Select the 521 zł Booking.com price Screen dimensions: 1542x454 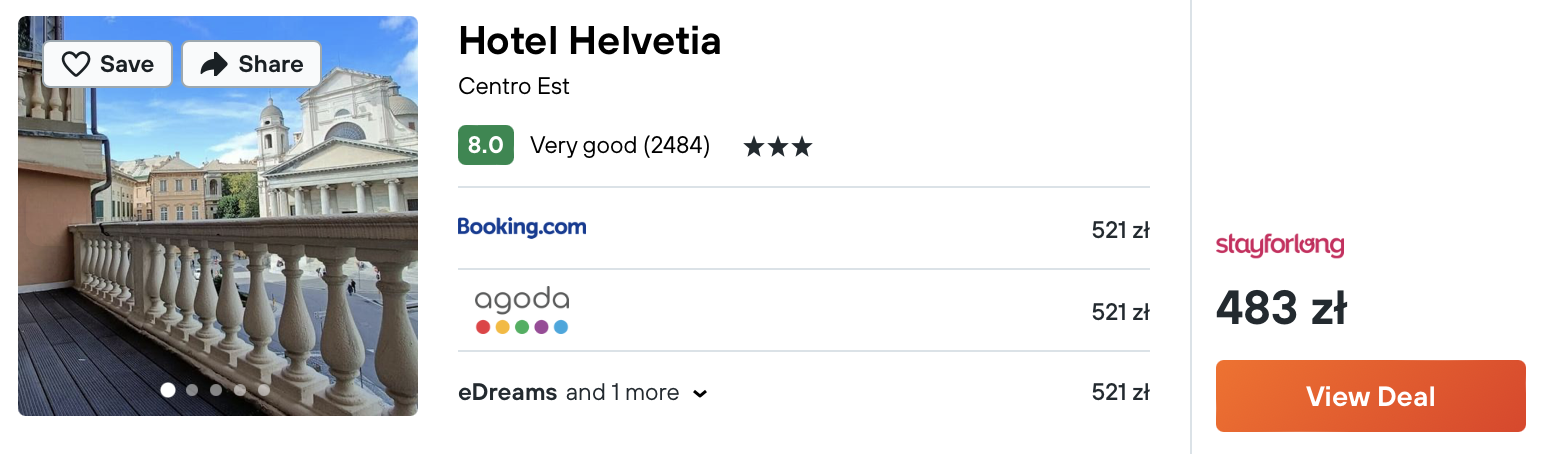pyautogui.click(x=1121, y=230)
